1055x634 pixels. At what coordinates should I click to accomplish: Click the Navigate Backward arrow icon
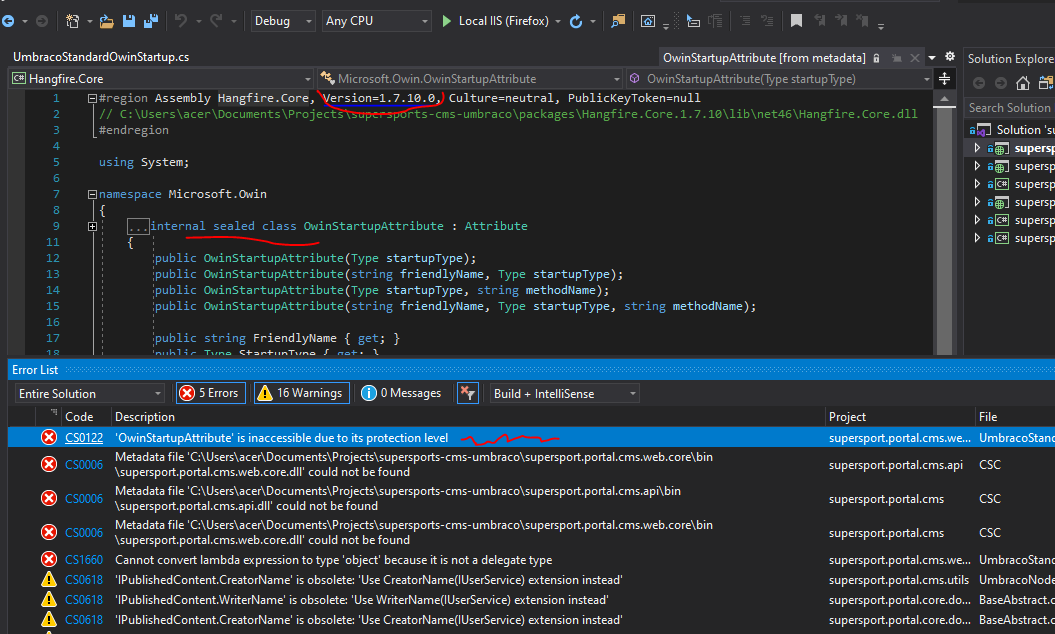coord(8,21)
